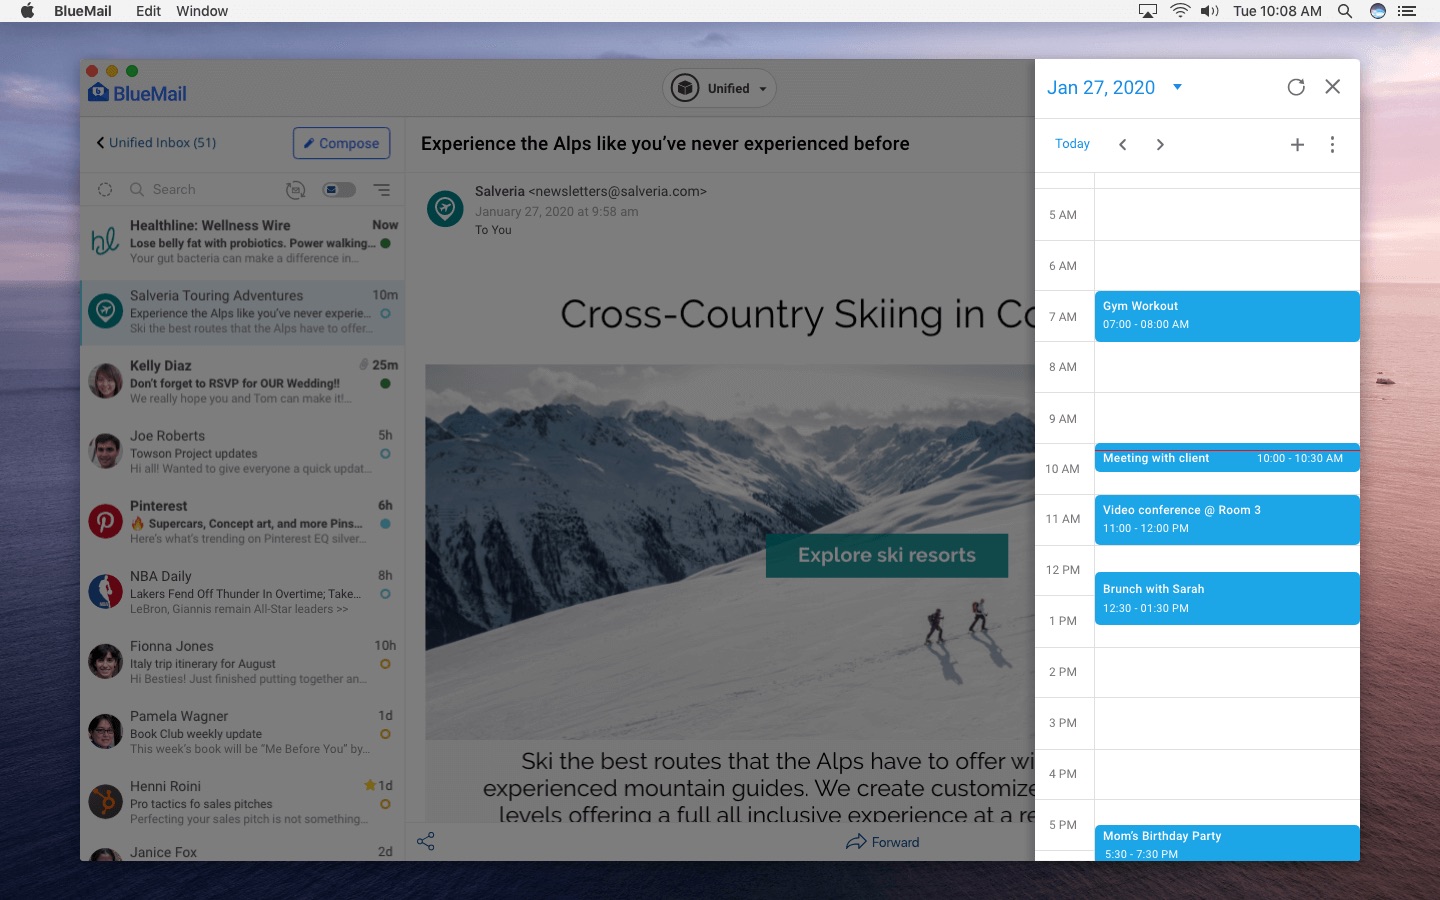Click the BlueMail logo
Image resolution: width=1440 pixels, height=900 pixels.
coord(138,93)
